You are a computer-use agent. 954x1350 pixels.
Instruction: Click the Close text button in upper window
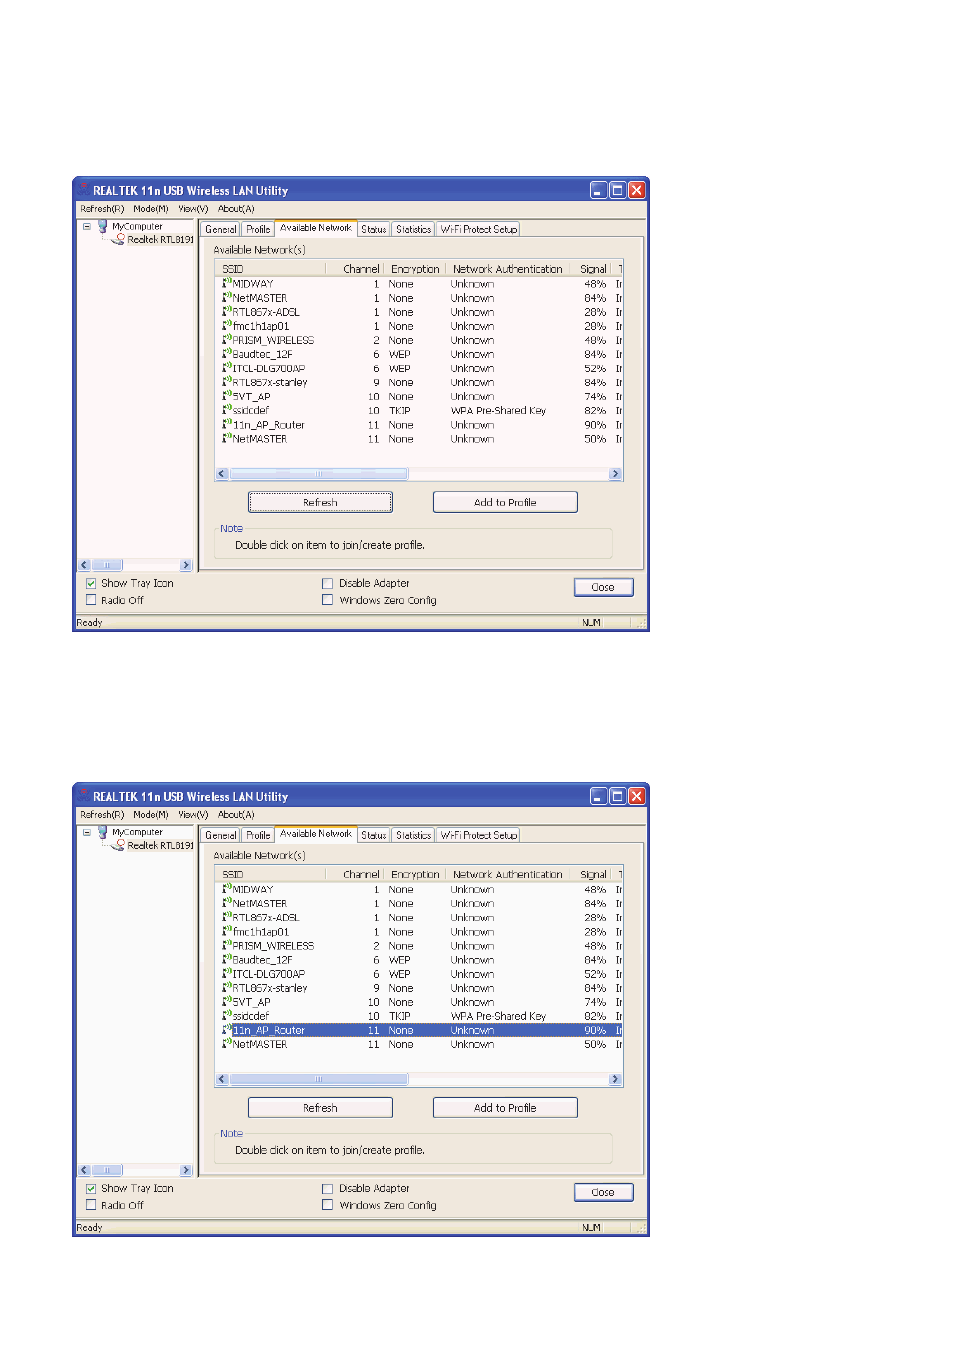tap(603, 587)
